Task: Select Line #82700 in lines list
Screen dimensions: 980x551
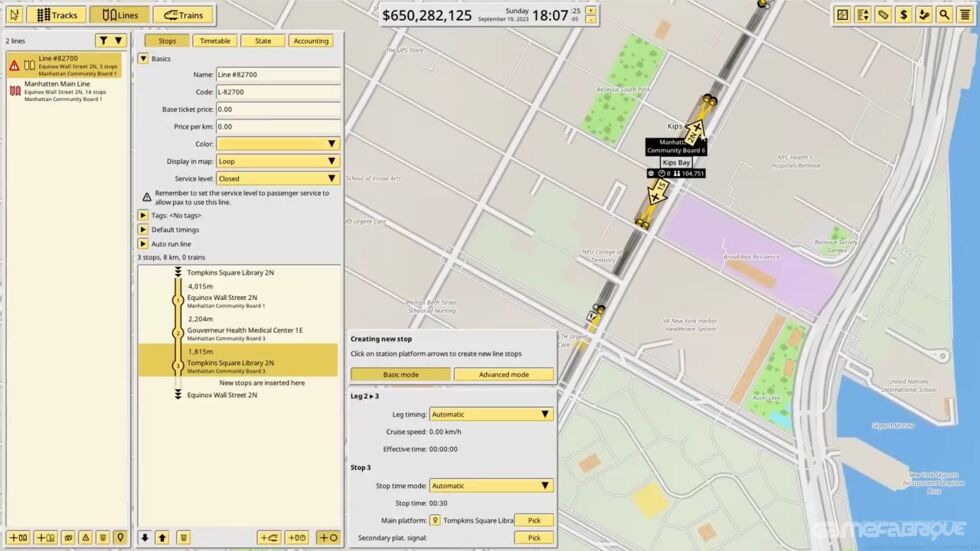Action: point(64,65)
